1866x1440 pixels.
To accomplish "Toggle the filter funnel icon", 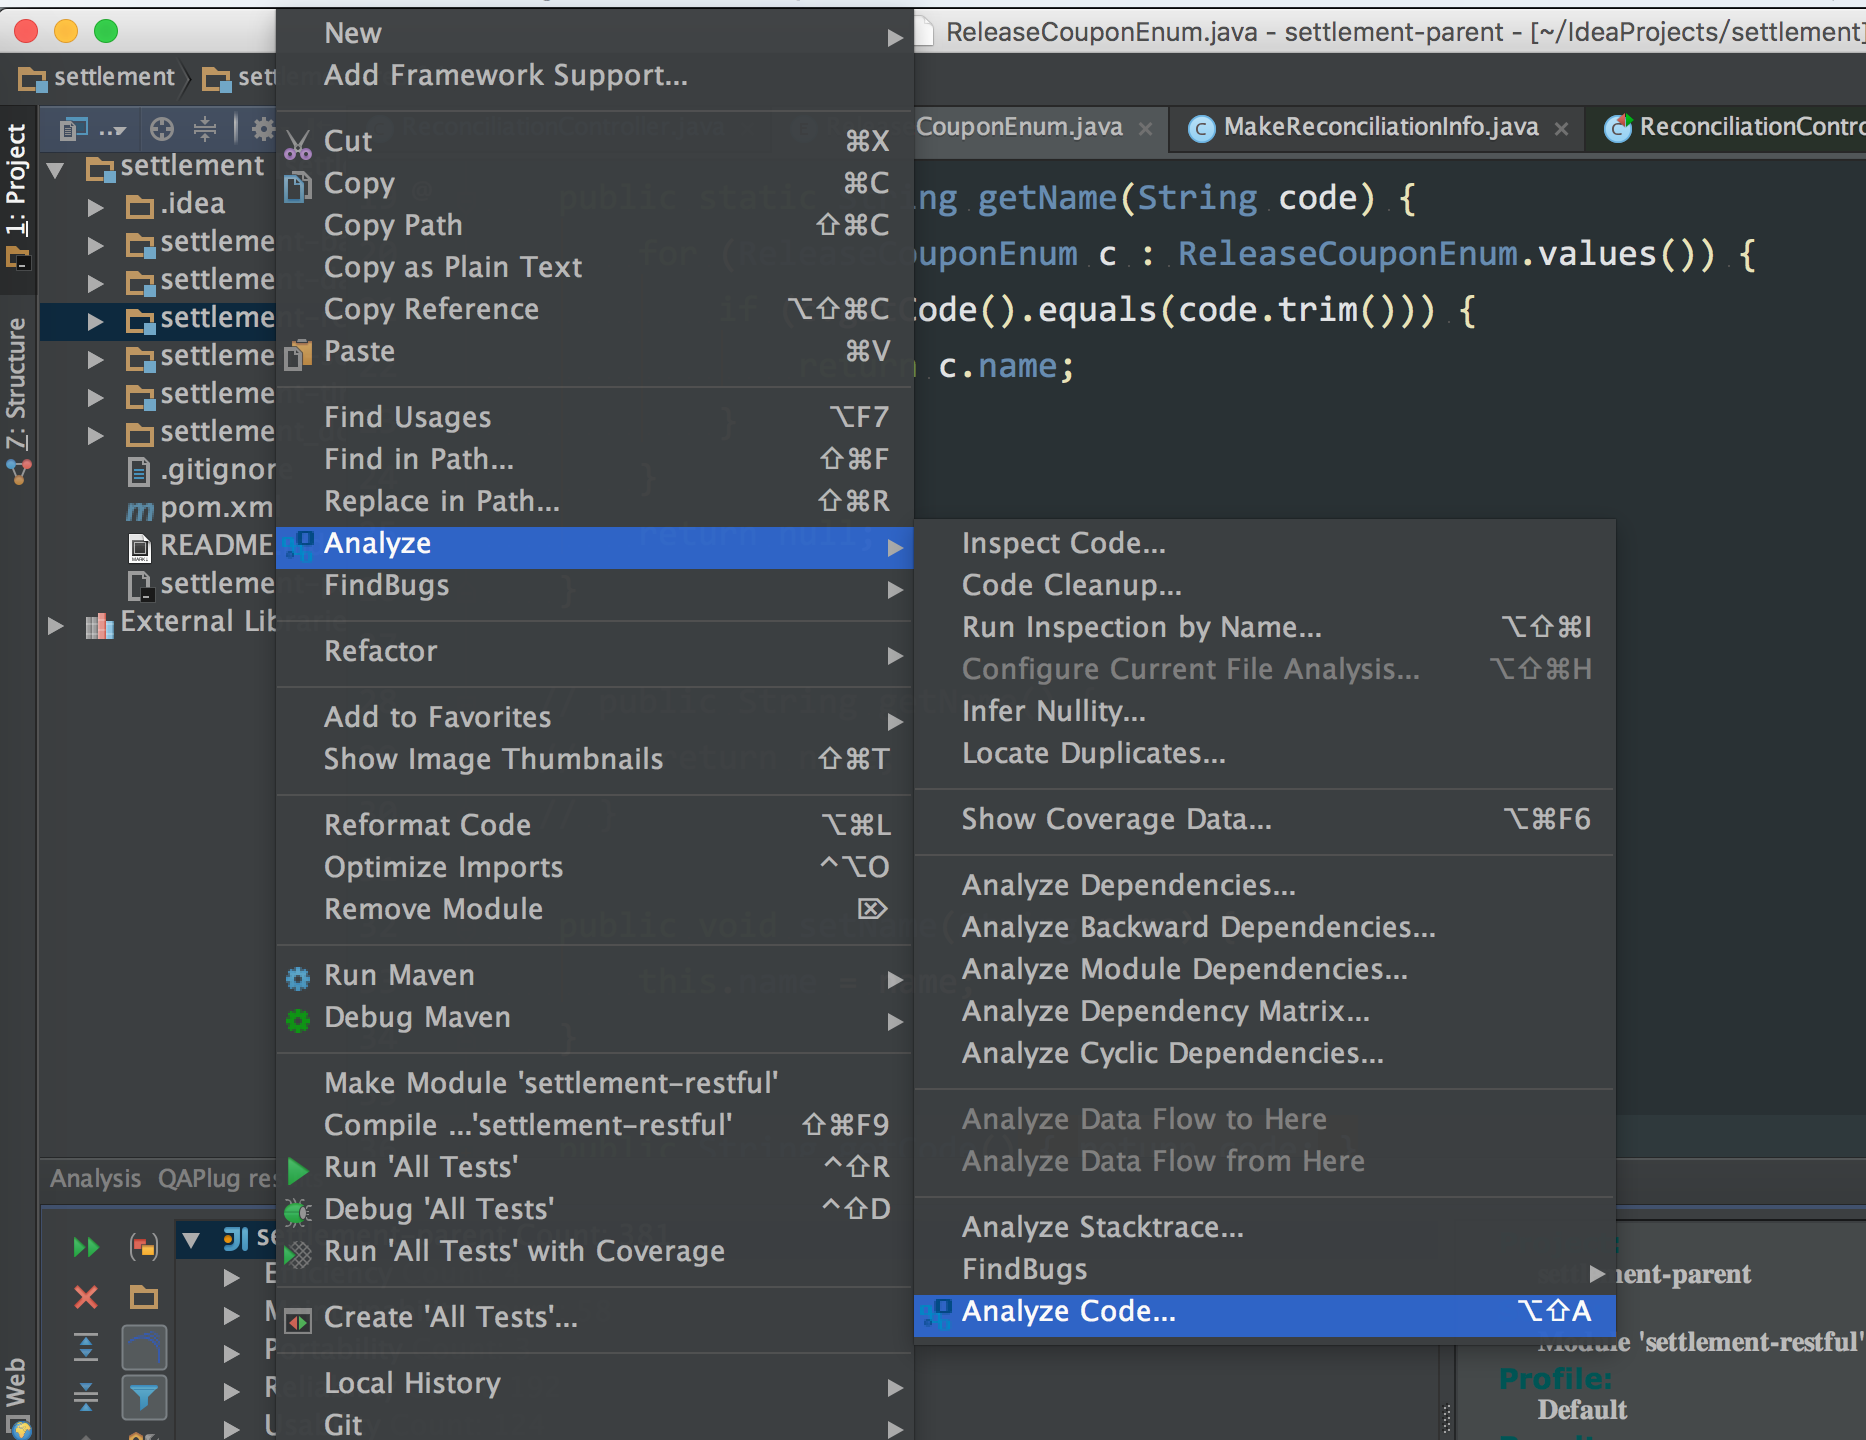I will (x=144, y=1396).
